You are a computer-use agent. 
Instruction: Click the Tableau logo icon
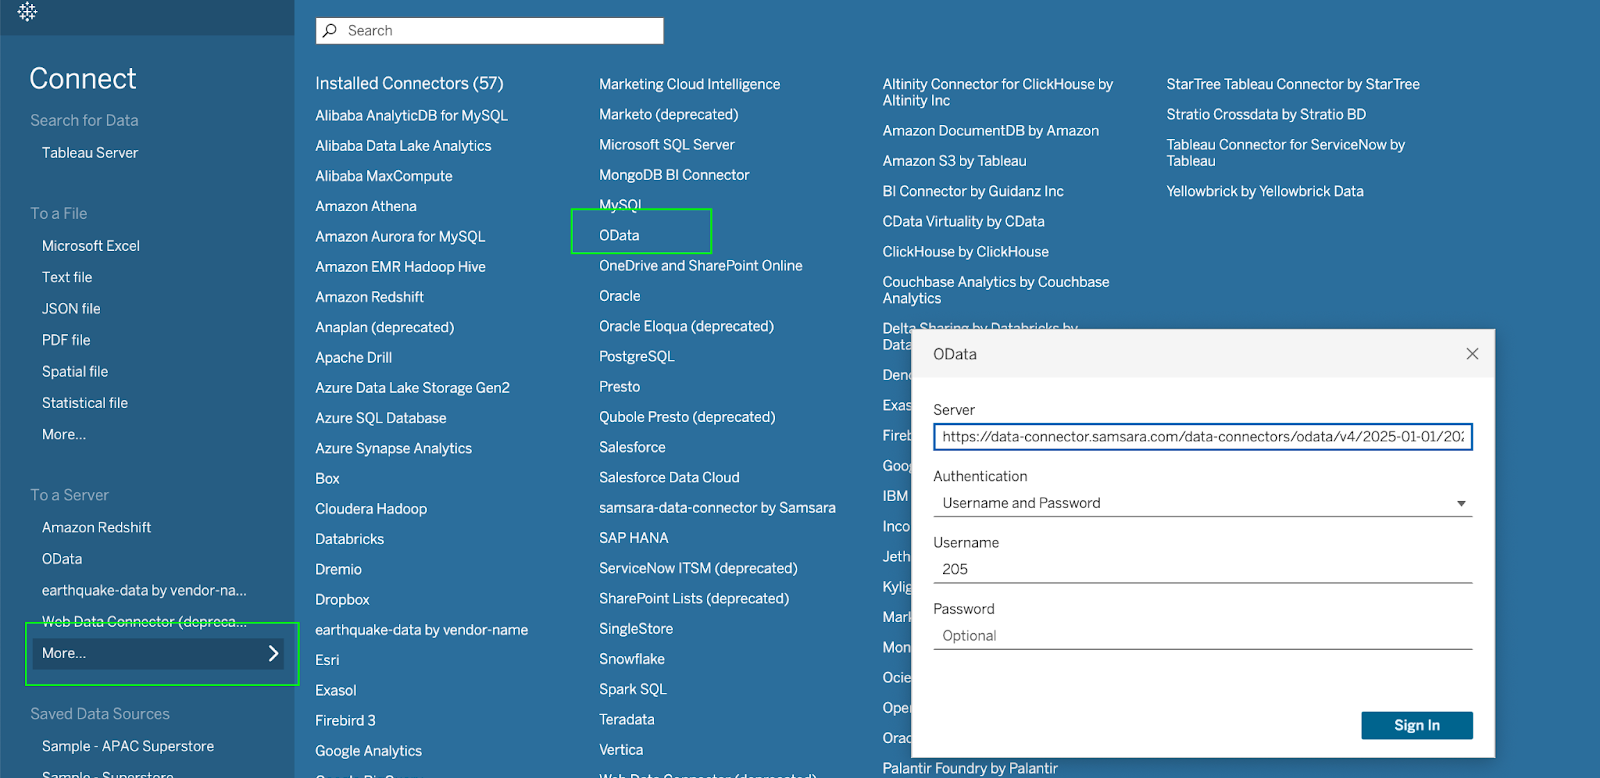[x=27, y=12]
